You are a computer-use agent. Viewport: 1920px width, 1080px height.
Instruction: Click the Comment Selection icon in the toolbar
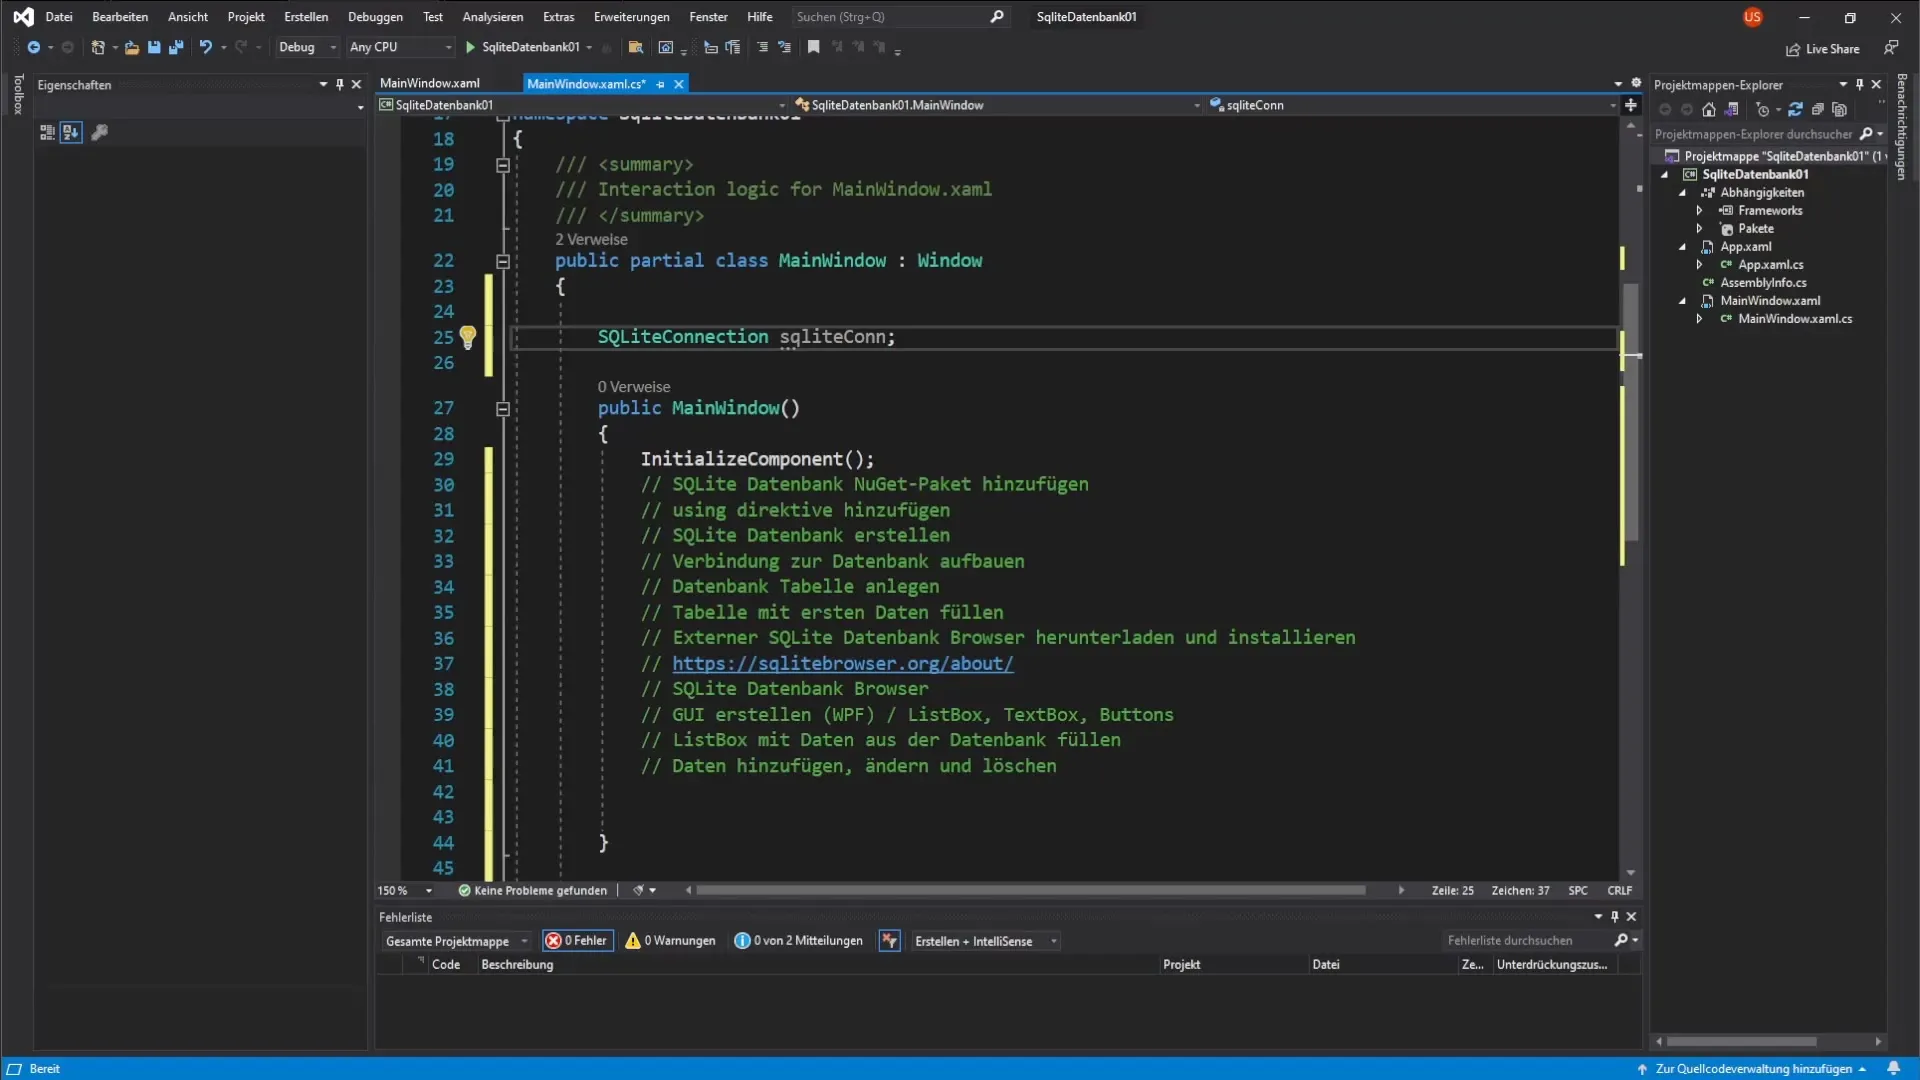[x=762, y=47]
